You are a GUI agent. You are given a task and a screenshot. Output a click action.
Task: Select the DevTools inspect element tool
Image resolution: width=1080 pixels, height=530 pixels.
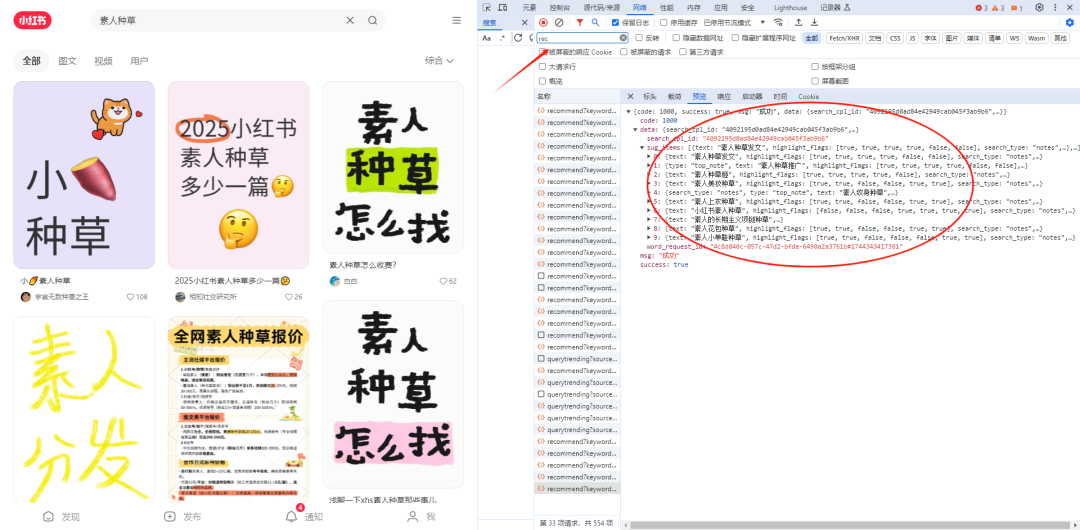click(x=487, y=8)
